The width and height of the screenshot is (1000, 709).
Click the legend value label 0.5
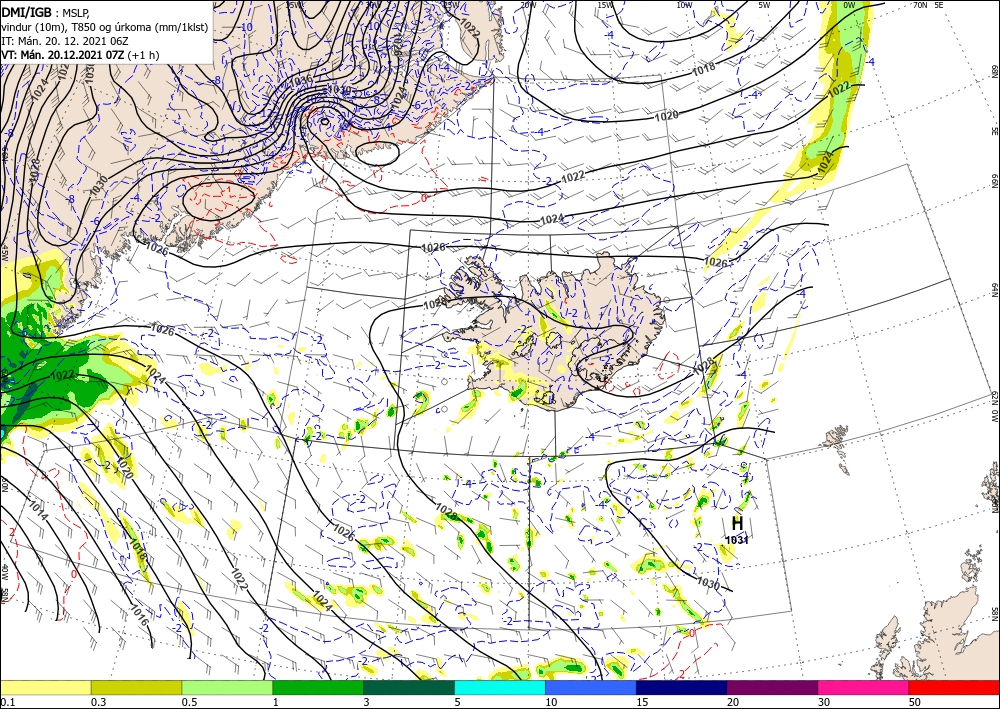[189, 702]
